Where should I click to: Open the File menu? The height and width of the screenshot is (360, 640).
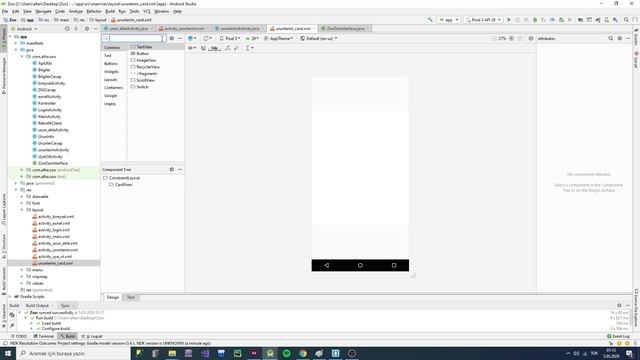tap(5, 11)
